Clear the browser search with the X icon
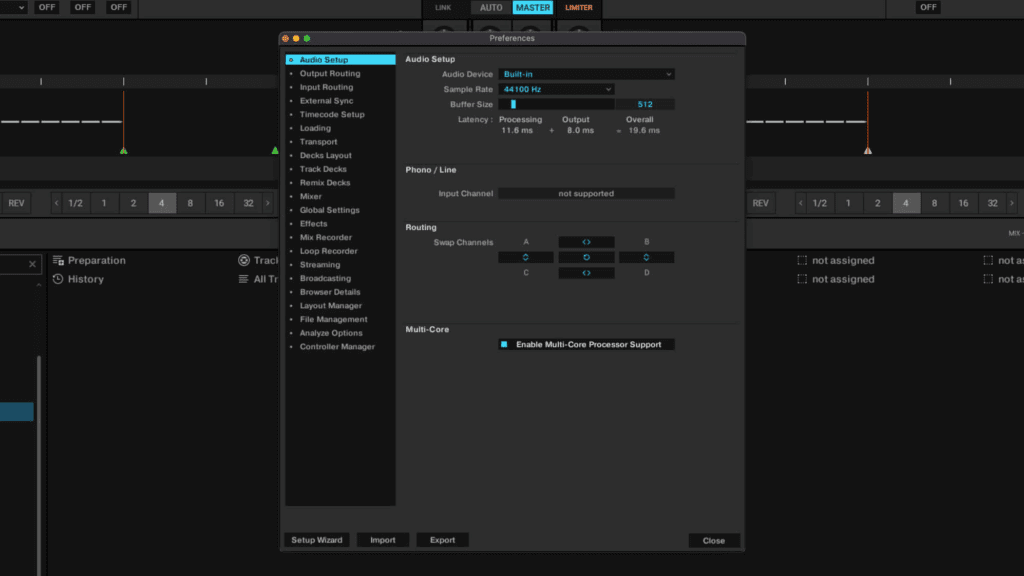 pos(32,264)
